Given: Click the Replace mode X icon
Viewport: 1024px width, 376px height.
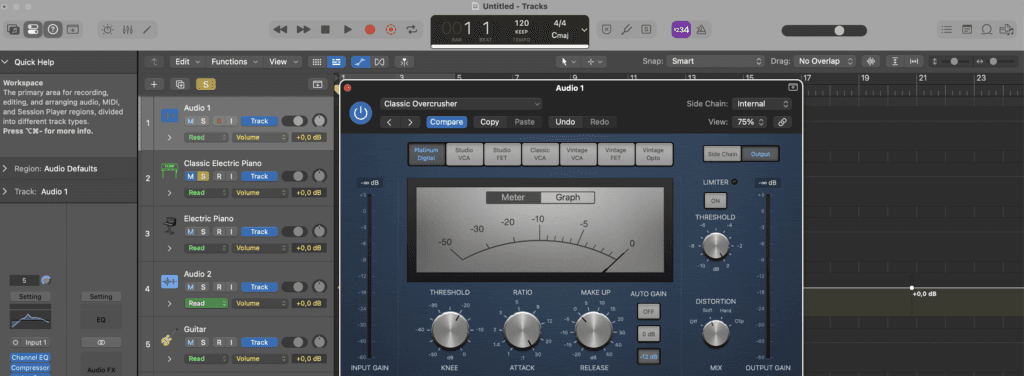Looking at the screenshot, I should tap(607, 29).
